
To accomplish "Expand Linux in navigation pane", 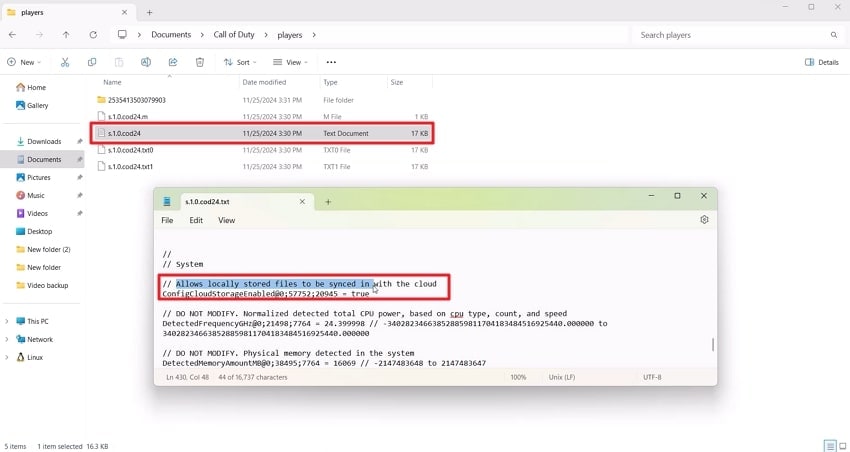I will point(7,357).
